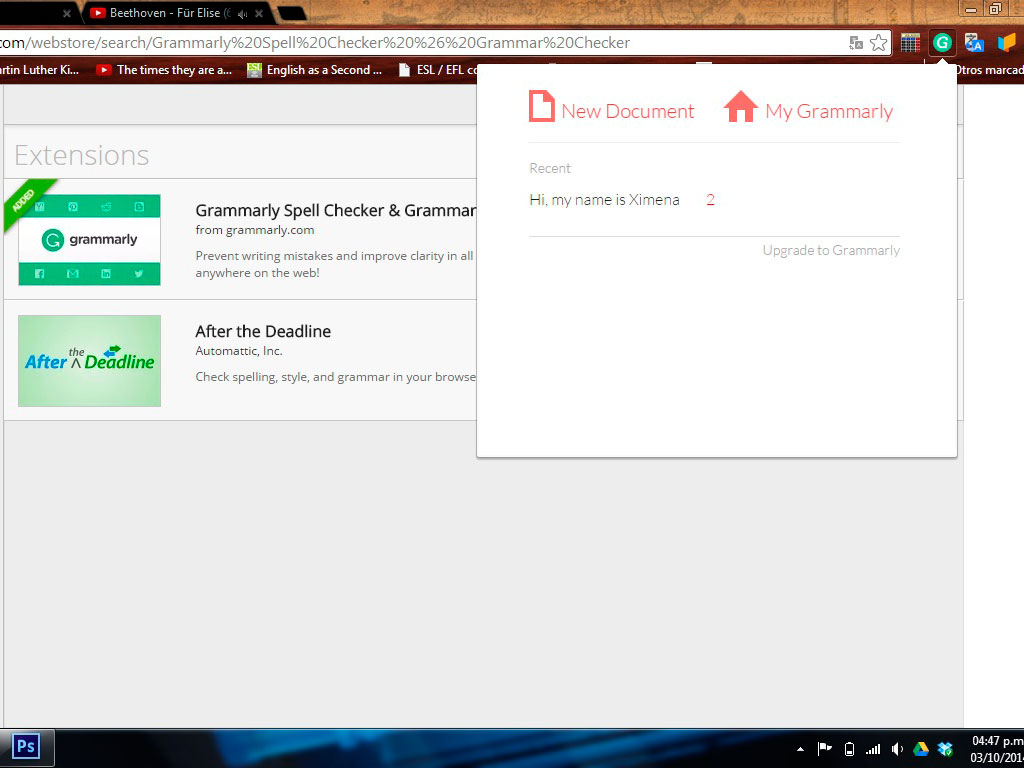Click Google Drive tray icon
This screenshot has width=1024, height=768.
point(921,749)
